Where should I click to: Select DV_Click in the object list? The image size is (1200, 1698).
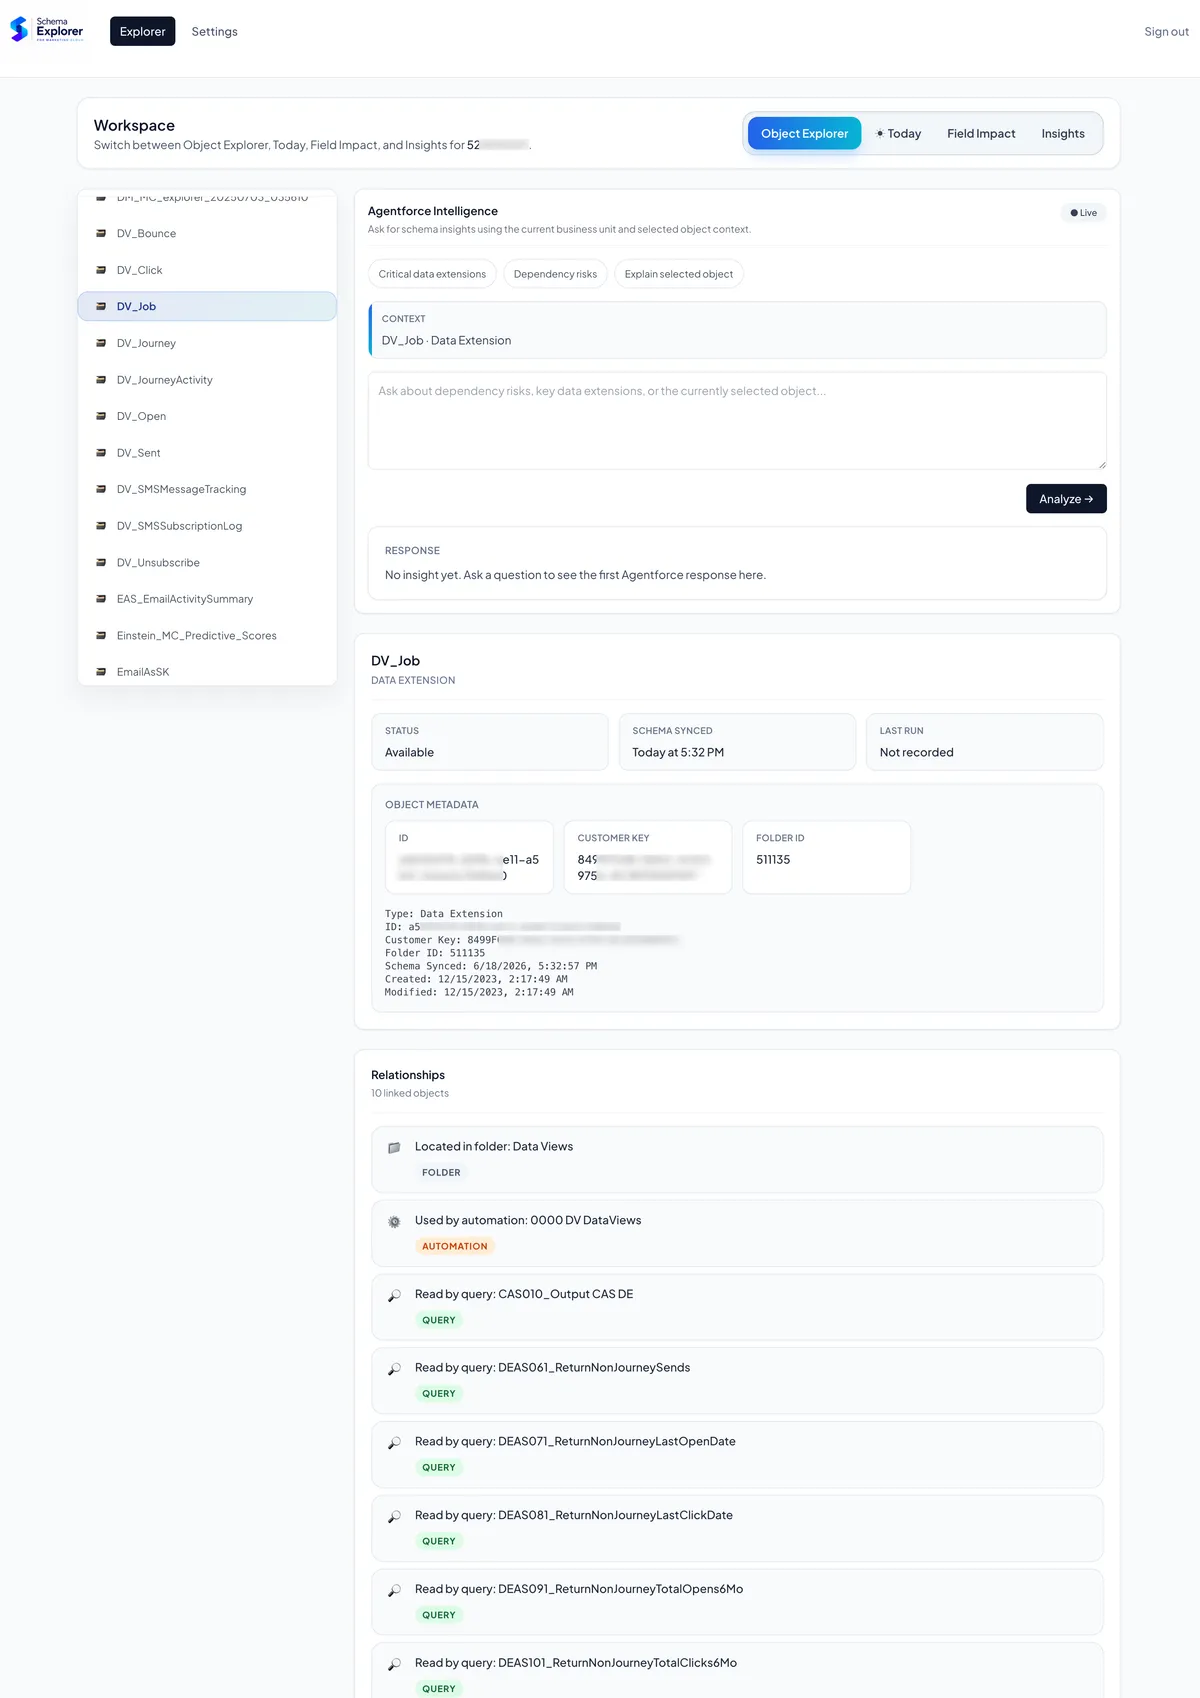[207, 270]
